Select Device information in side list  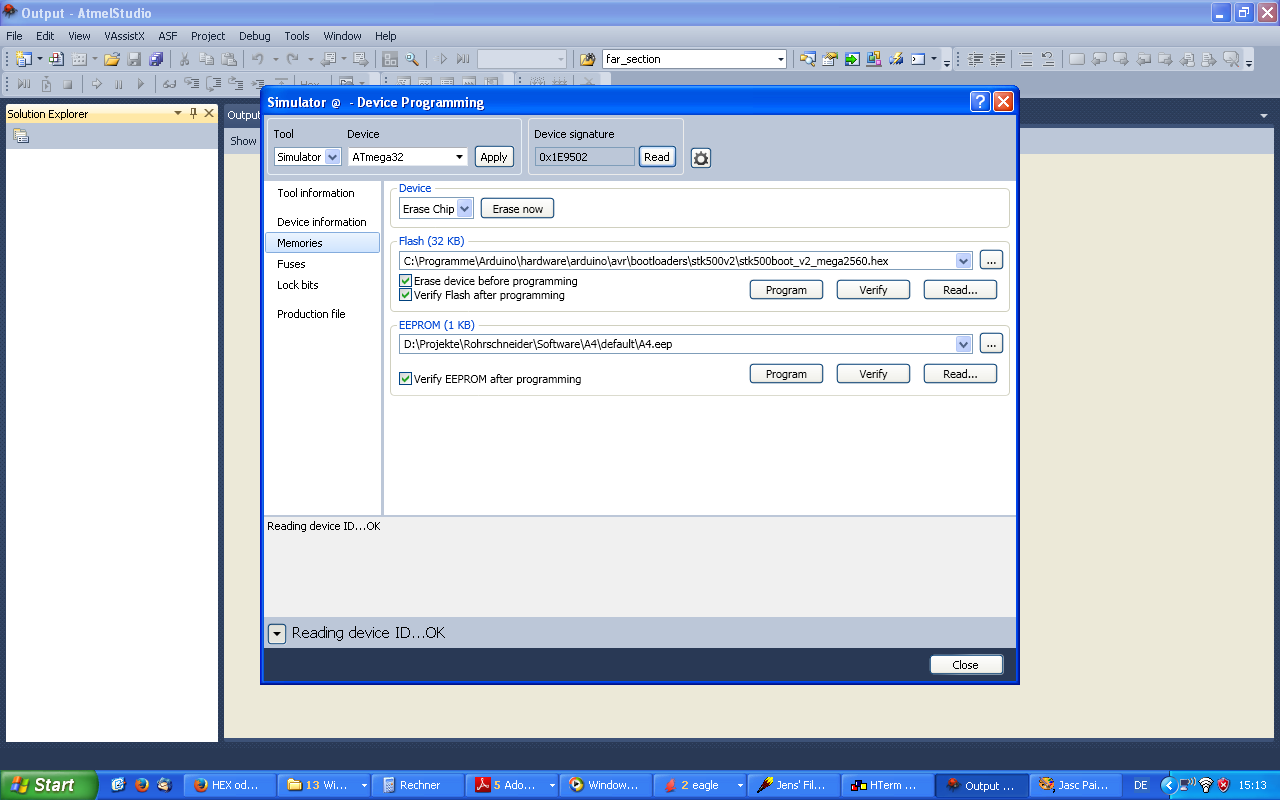(x=322, y=222)
